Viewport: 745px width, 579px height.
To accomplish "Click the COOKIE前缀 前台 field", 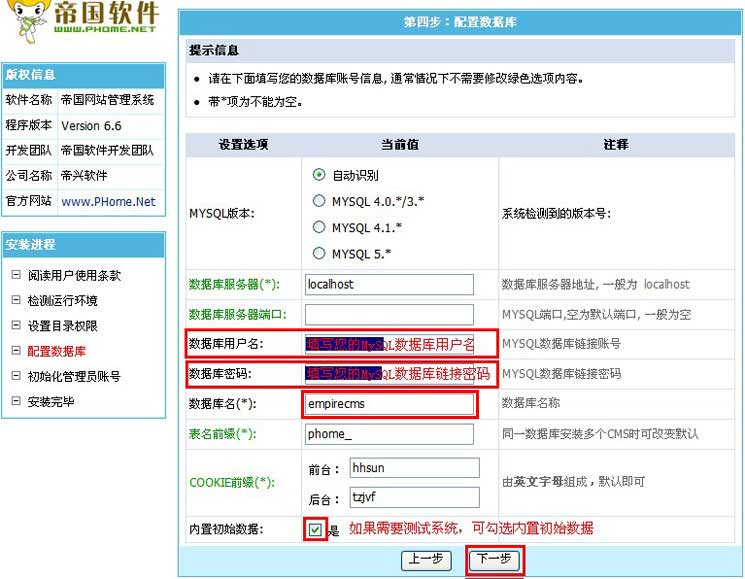I will point(413,468).
